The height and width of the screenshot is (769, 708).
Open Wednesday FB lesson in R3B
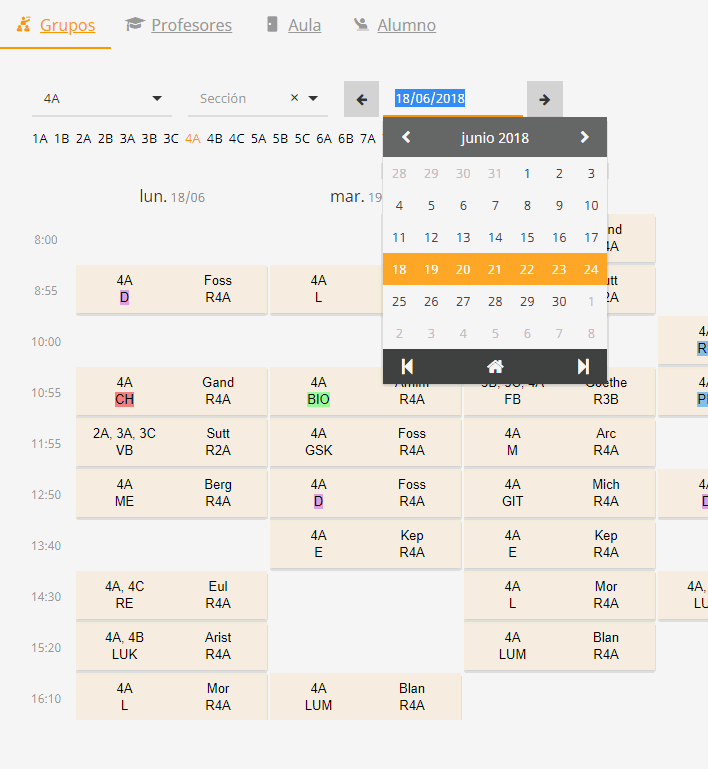click(x=559, y=399)
